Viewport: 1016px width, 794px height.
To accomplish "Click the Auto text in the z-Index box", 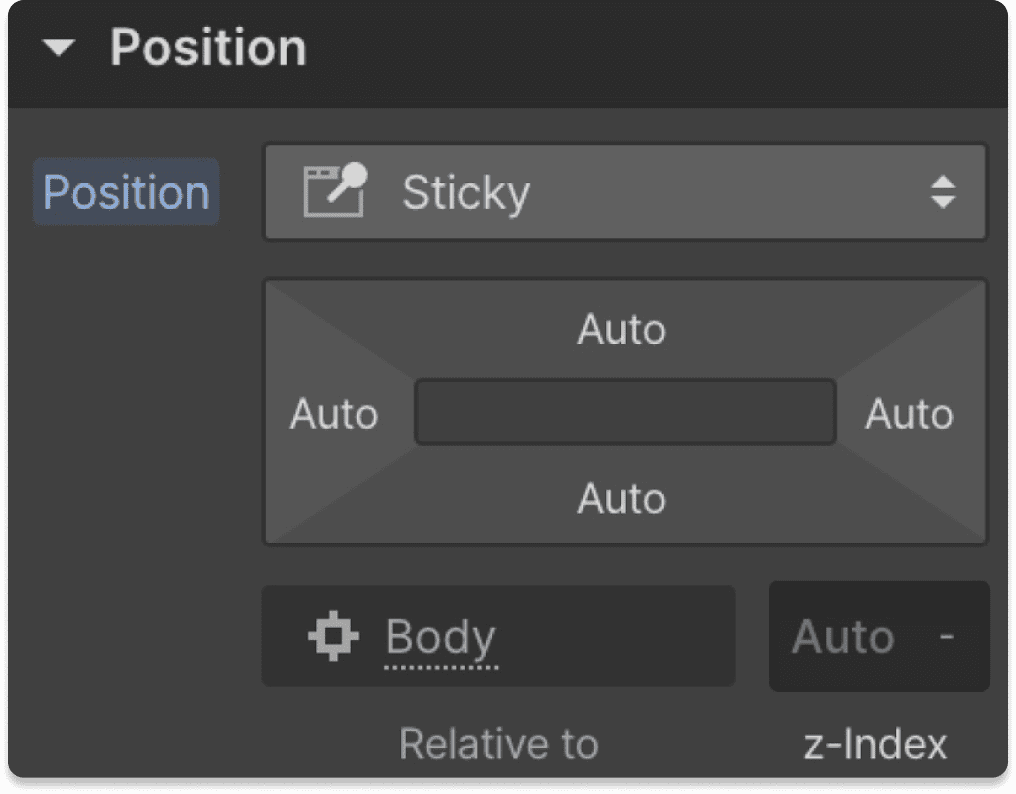I will 843,636.
